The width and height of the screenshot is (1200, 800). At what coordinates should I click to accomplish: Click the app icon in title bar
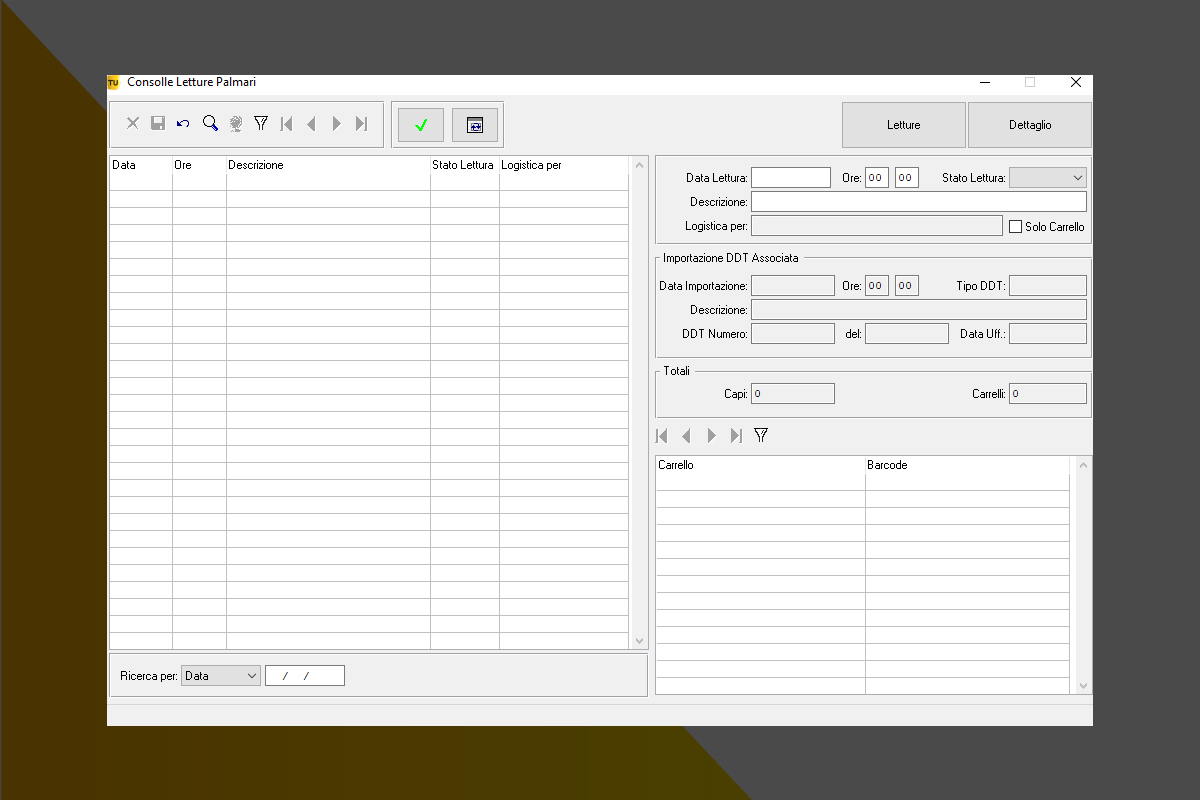pos(113,82)
